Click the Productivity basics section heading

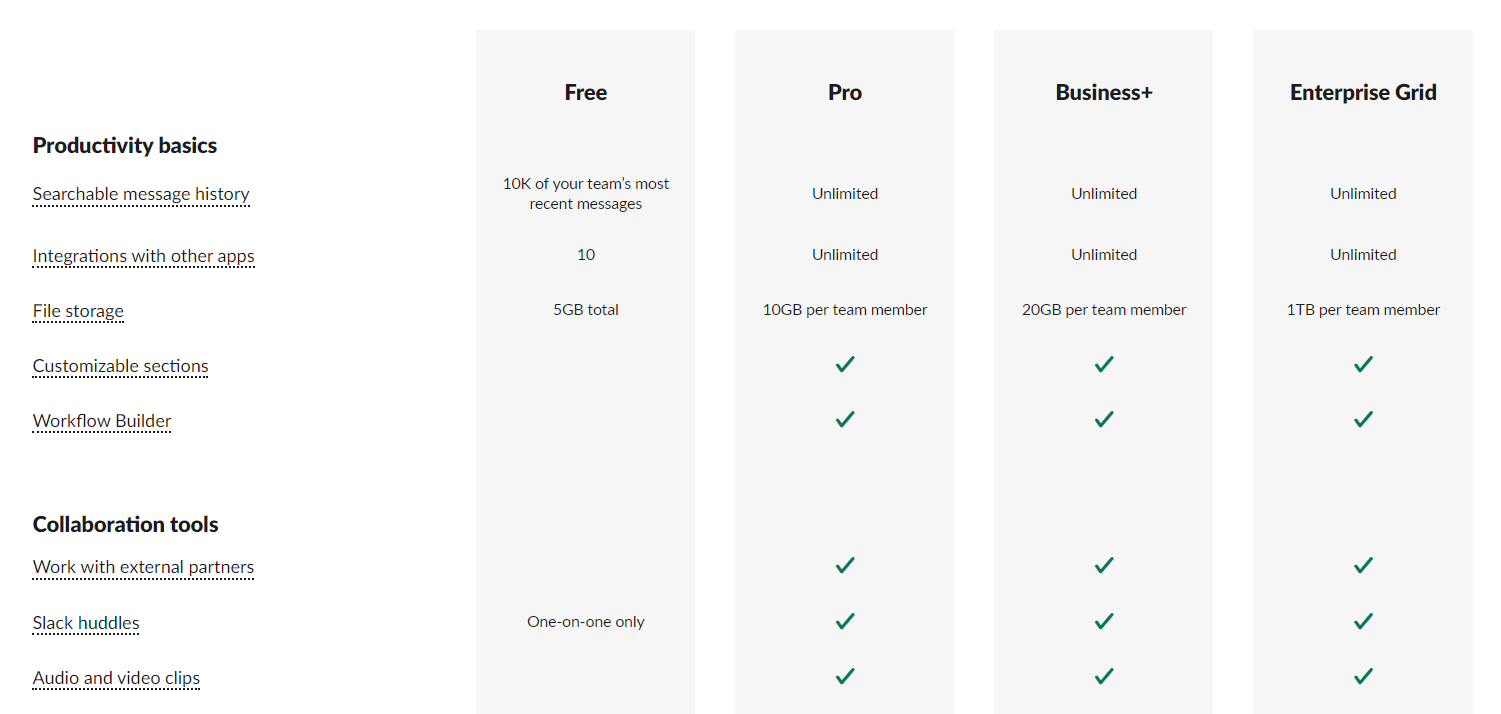coord(124,145)
